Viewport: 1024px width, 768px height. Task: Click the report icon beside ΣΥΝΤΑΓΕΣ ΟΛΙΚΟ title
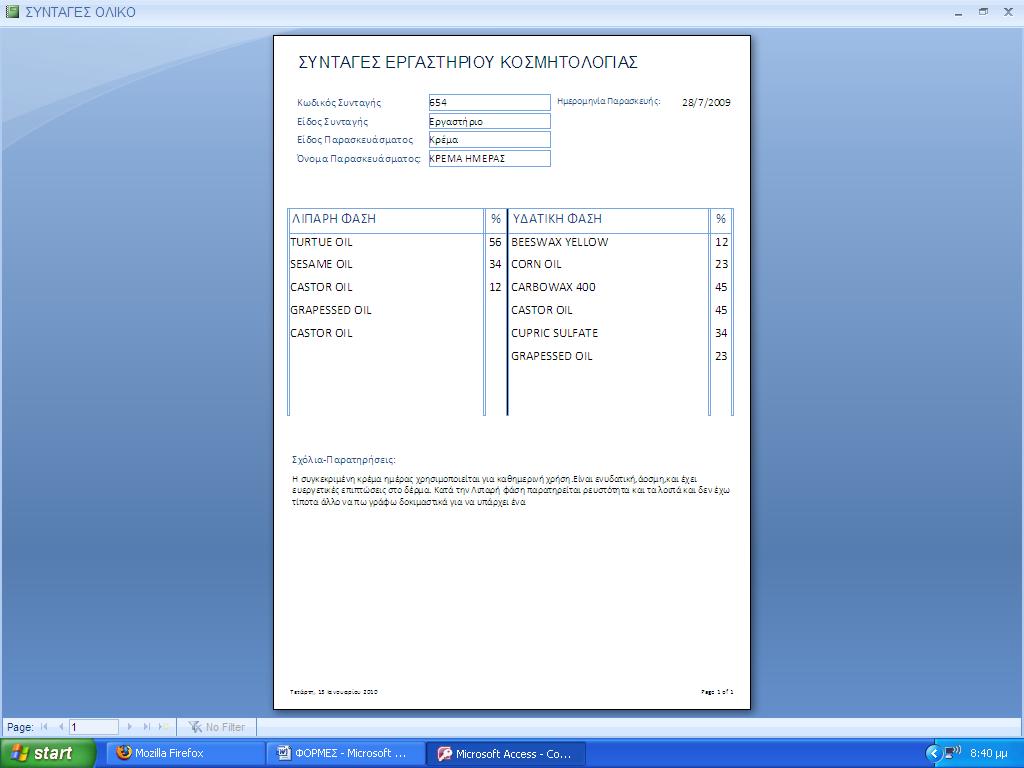(12, 12)
